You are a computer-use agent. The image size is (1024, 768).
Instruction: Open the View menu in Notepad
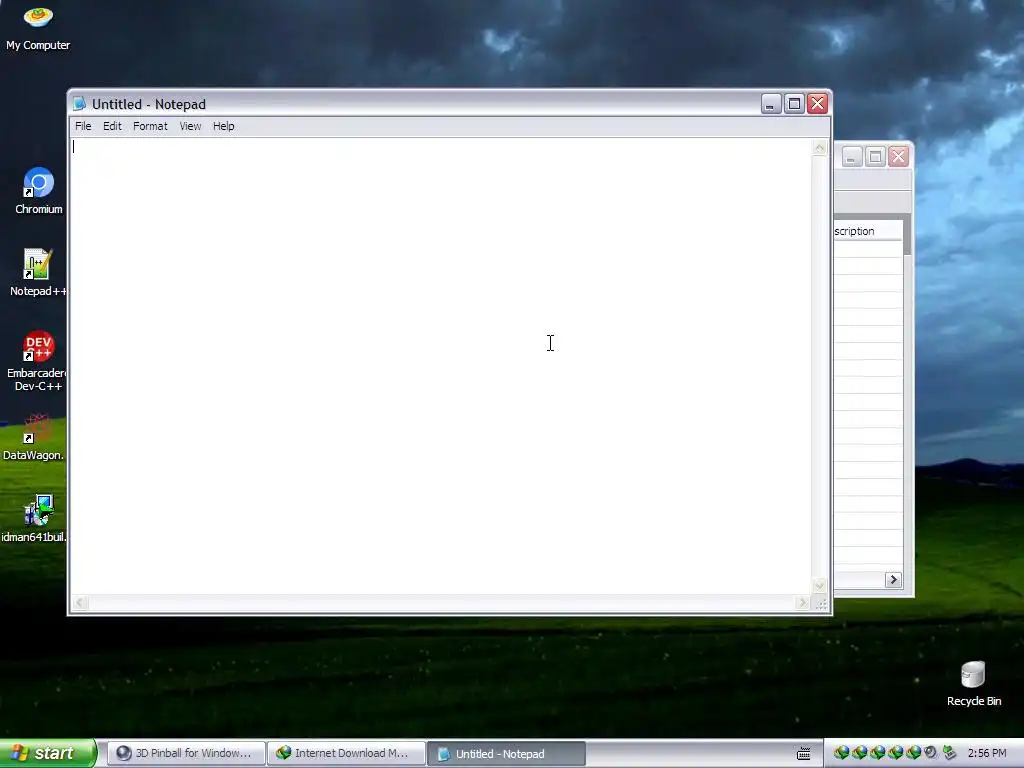coord(190,126)
